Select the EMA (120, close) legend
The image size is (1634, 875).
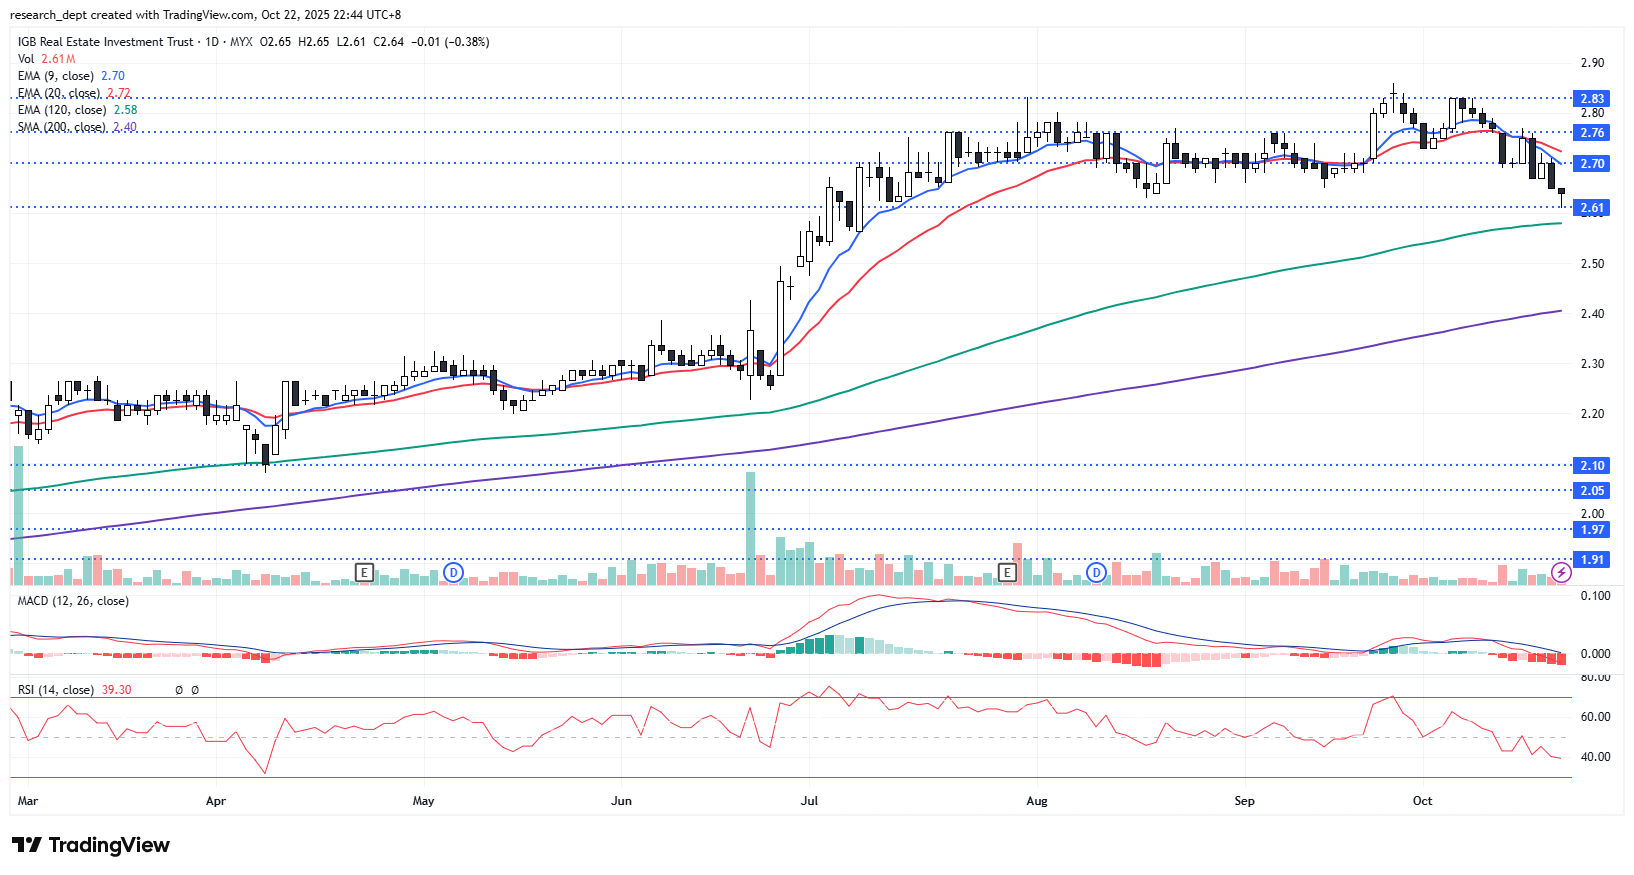[62, 110]
